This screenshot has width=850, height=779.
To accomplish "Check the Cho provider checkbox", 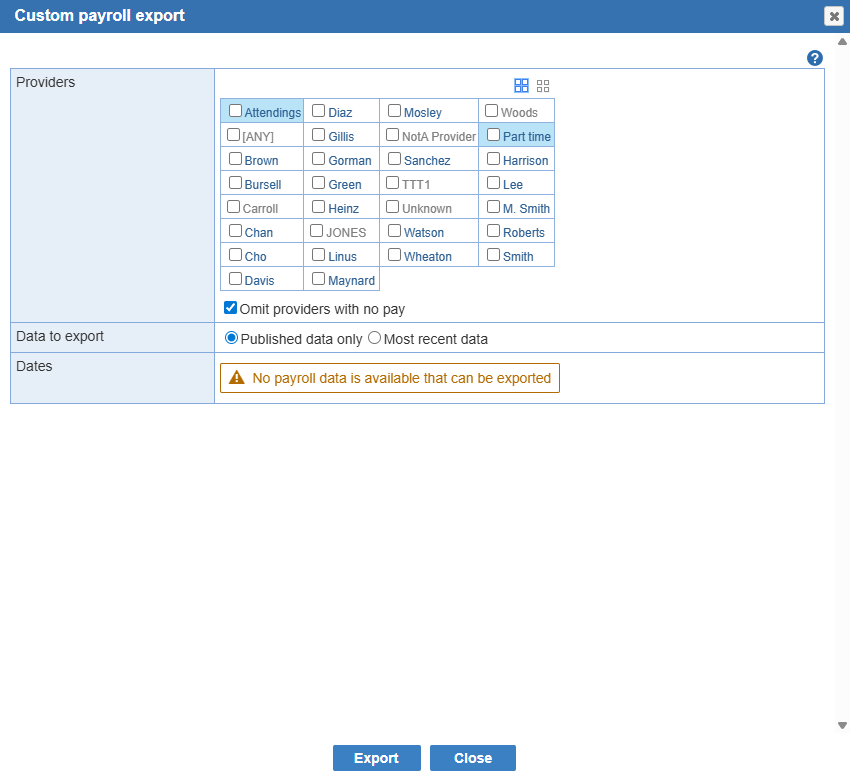I will tap(235, 255).
